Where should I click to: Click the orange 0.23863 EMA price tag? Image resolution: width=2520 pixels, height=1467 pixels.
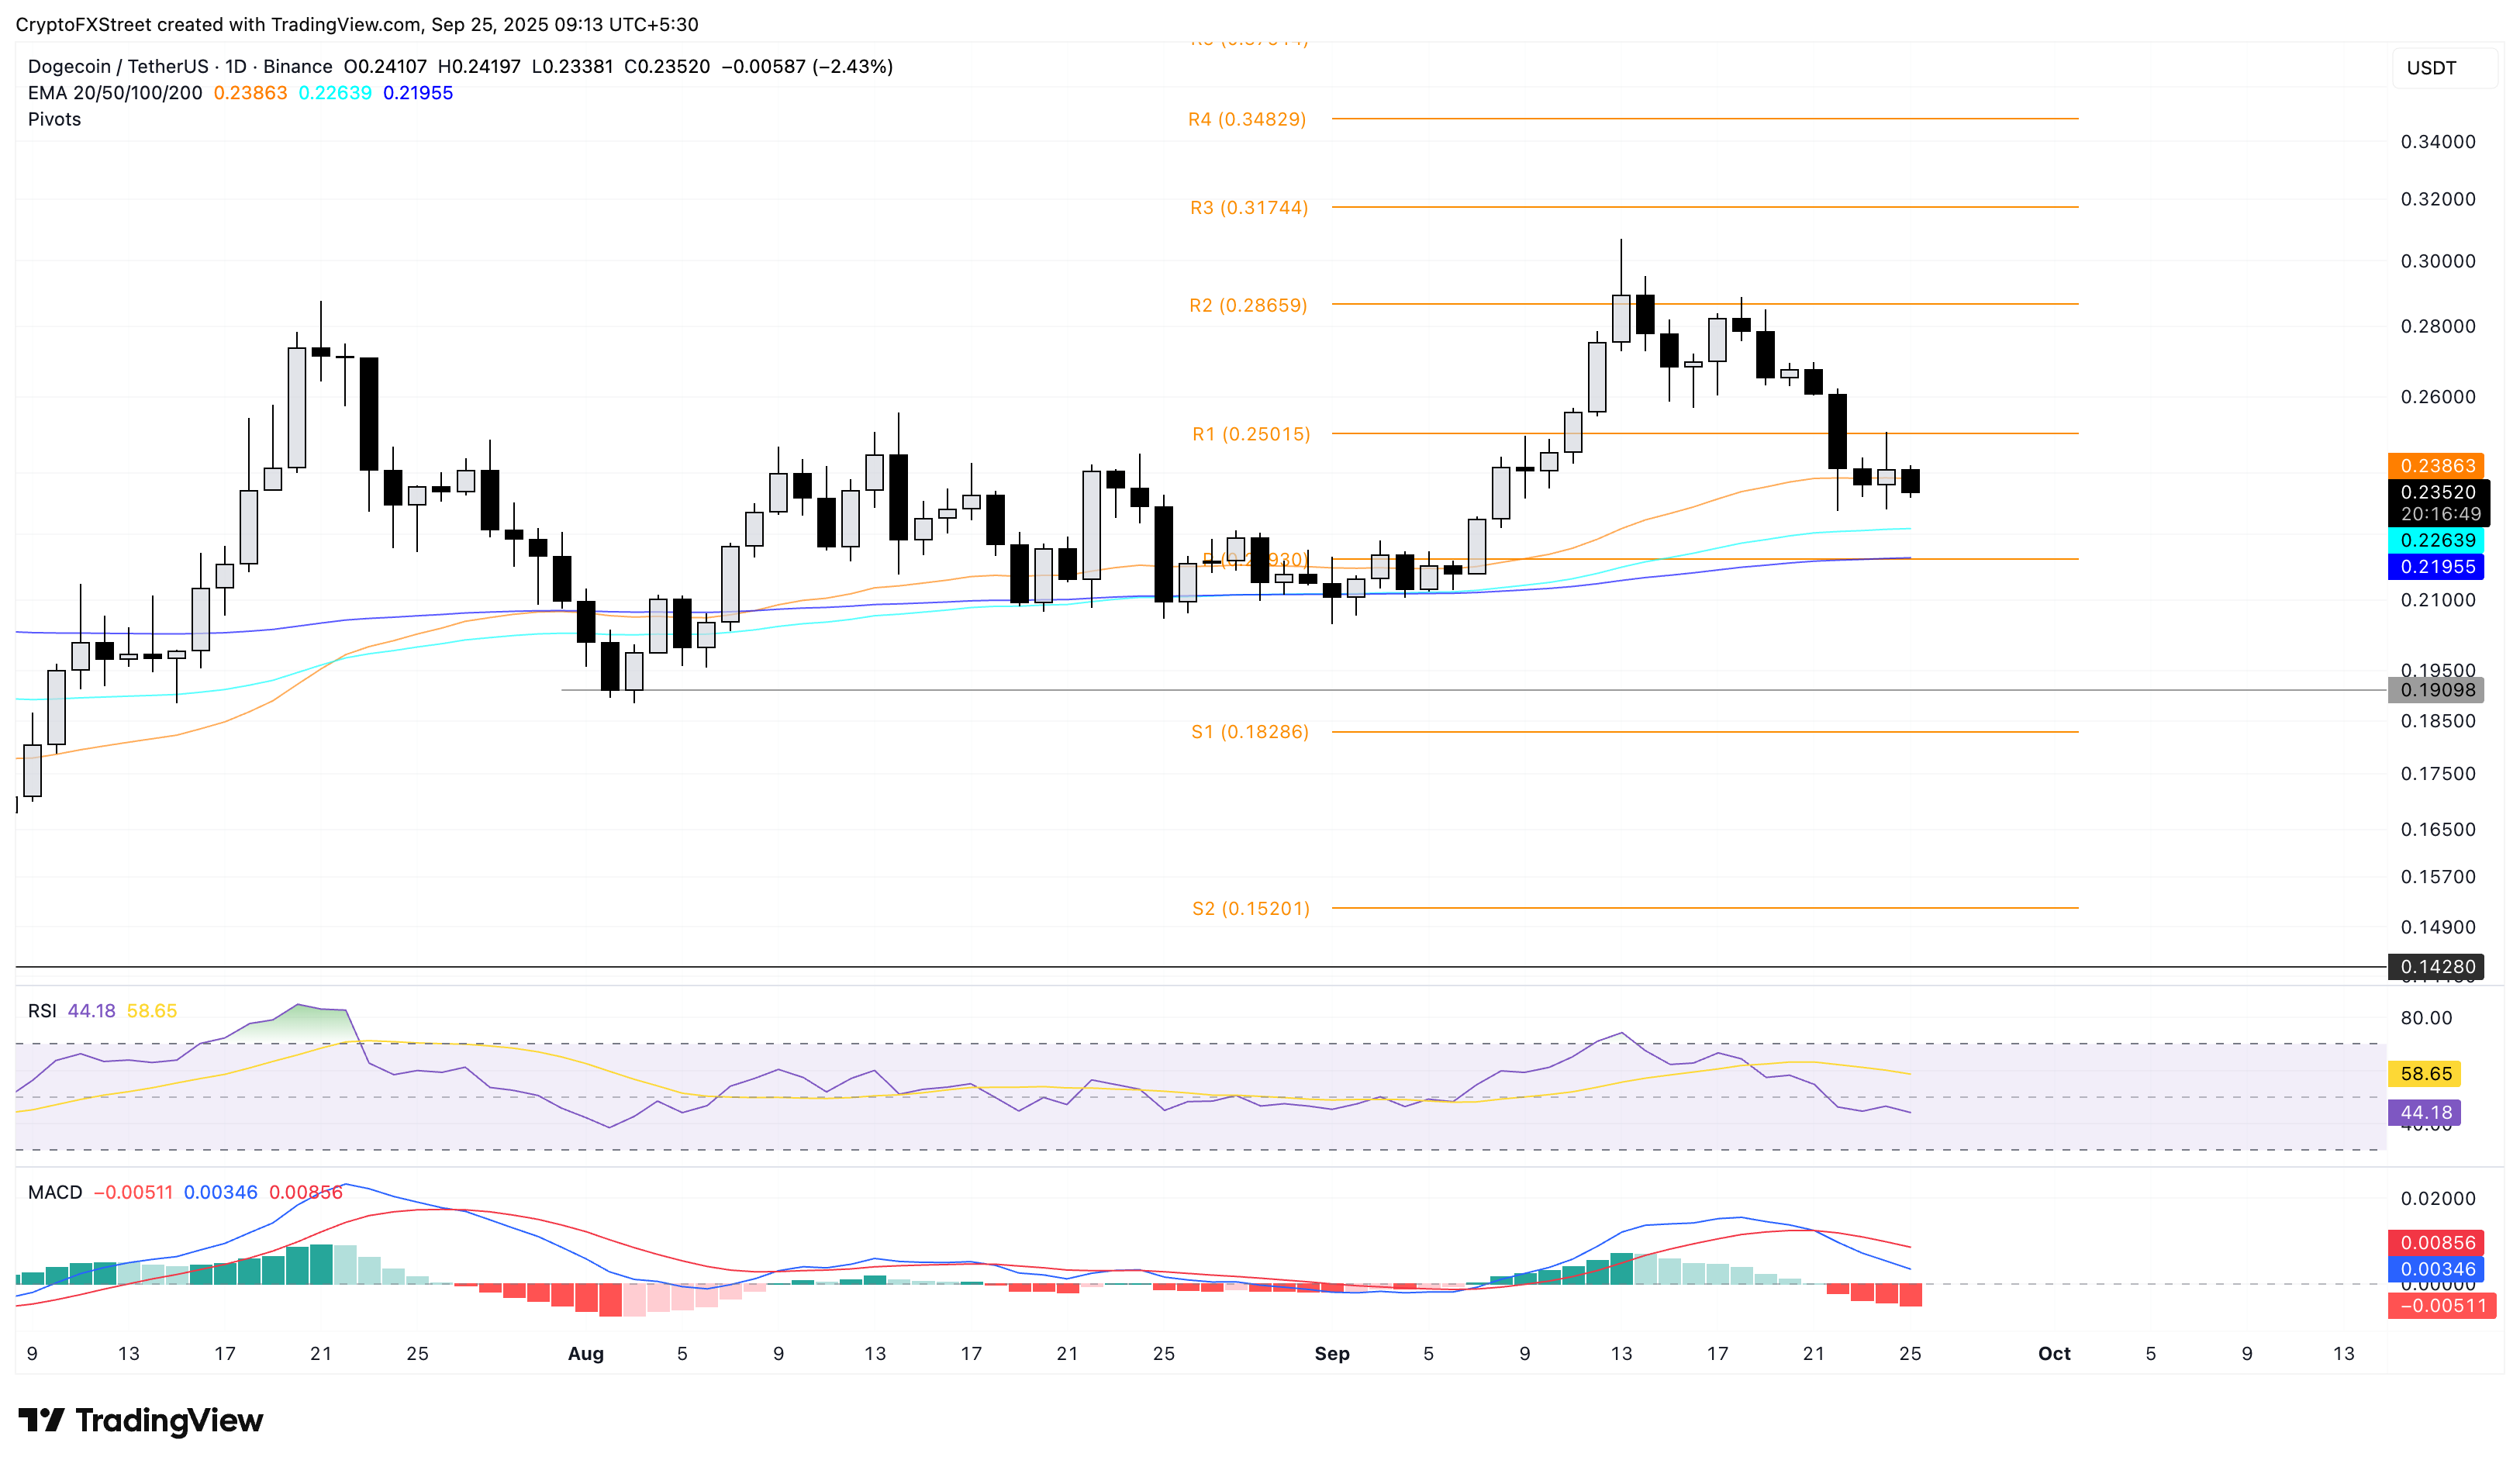click(2437, 466)
